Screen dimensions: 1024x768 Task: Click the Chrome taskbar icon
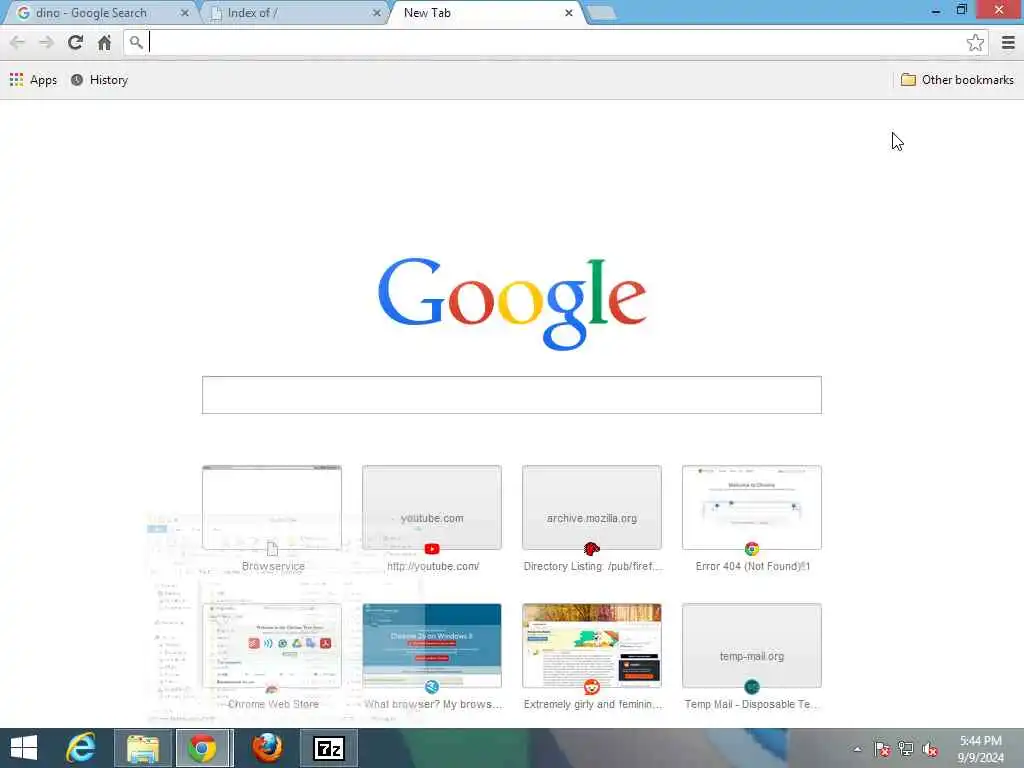pos(203,748)
